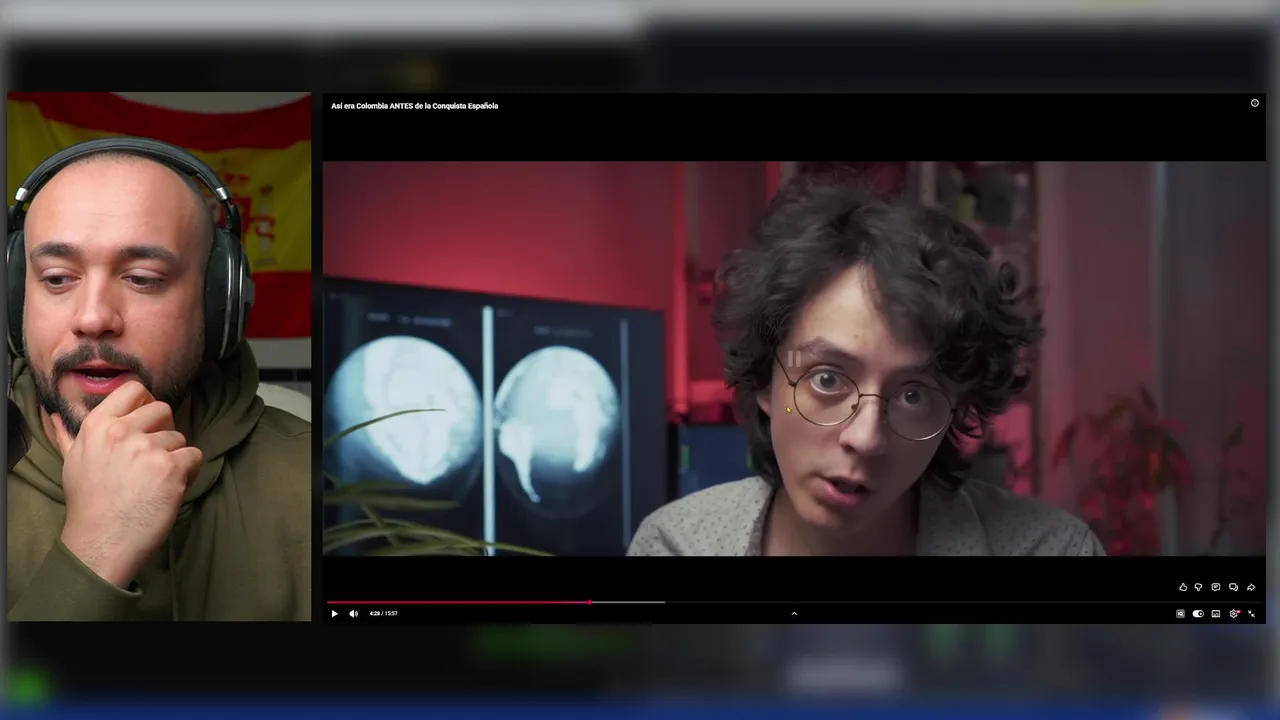Open the live chat bubbles icon
This screenshot has width=1280, height=720.
pos(1233,588)
